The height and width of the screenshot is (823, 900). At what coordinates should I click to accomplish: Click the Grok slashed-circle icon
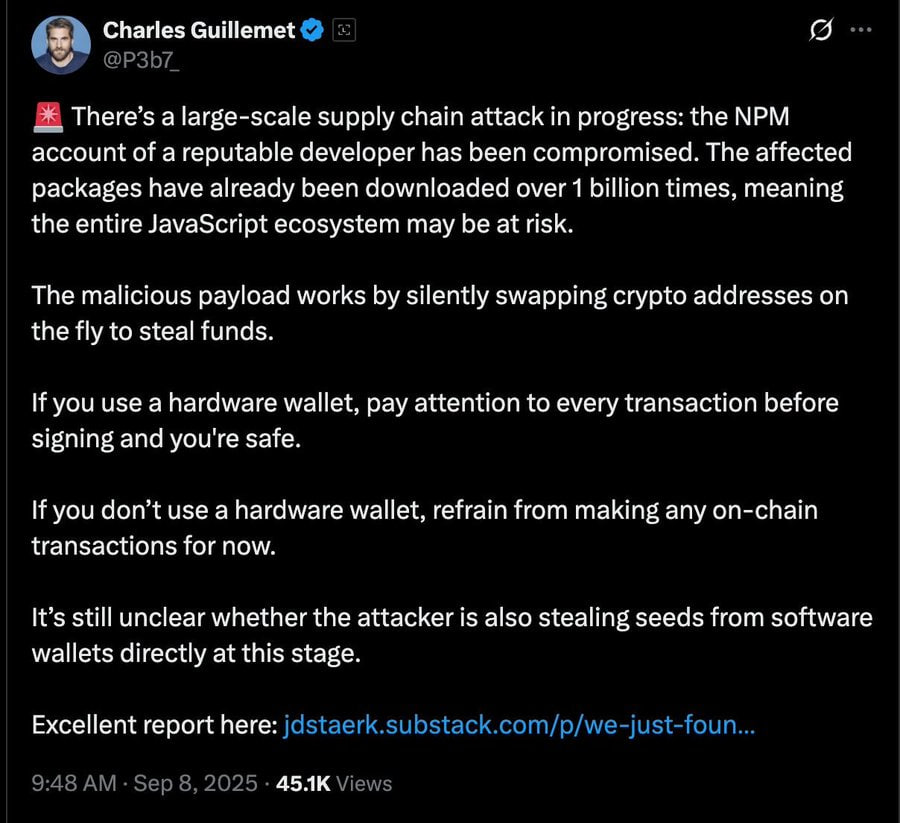click(x=821, y=30)
